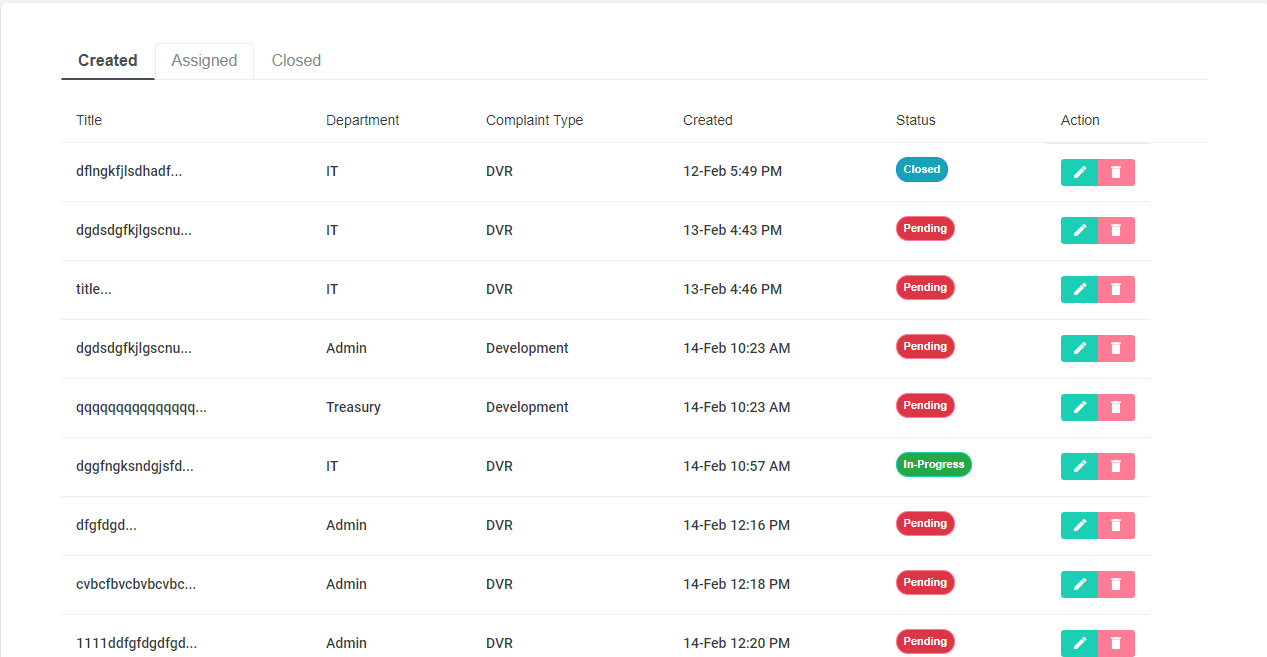Select title text dflngkfjlsdhadf...
This screenshot has width=1267, height=657.
129,171
